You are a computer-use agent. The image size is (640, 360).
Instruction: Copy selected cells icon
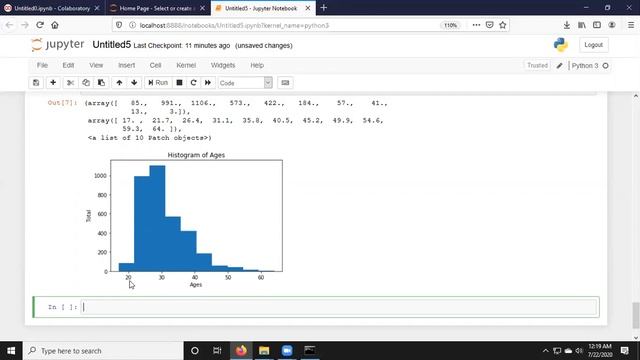click(x=86, y=83)
